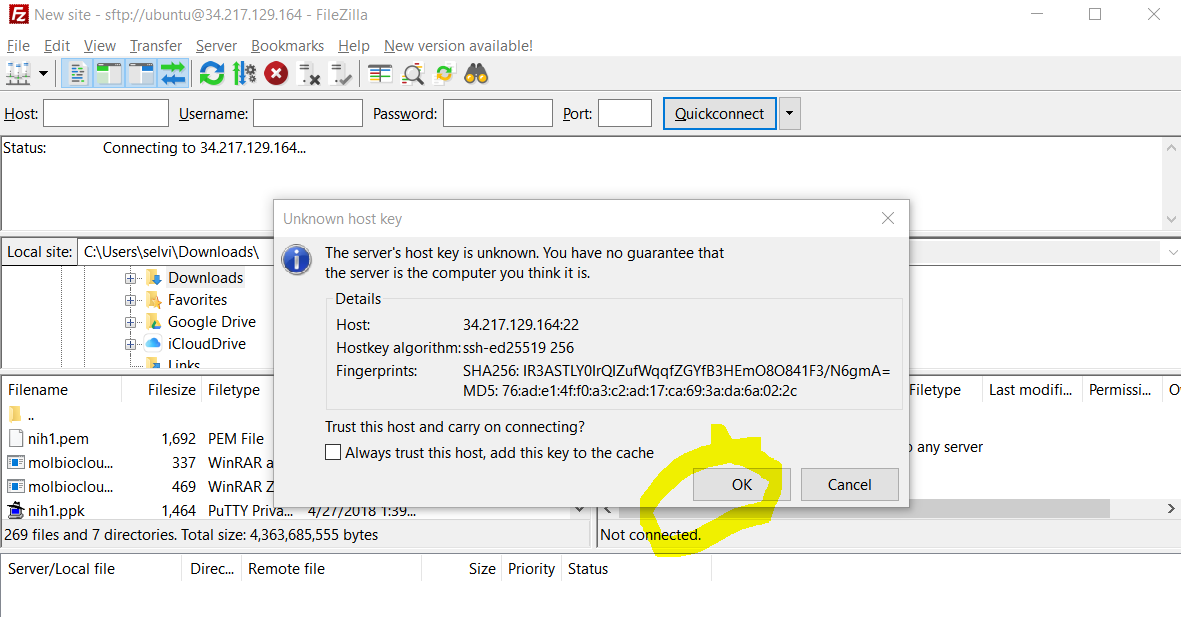Screen dimensions: 1181x617
Task: Sort queue by Server/Local file column
Action: [x=91, y=569]
